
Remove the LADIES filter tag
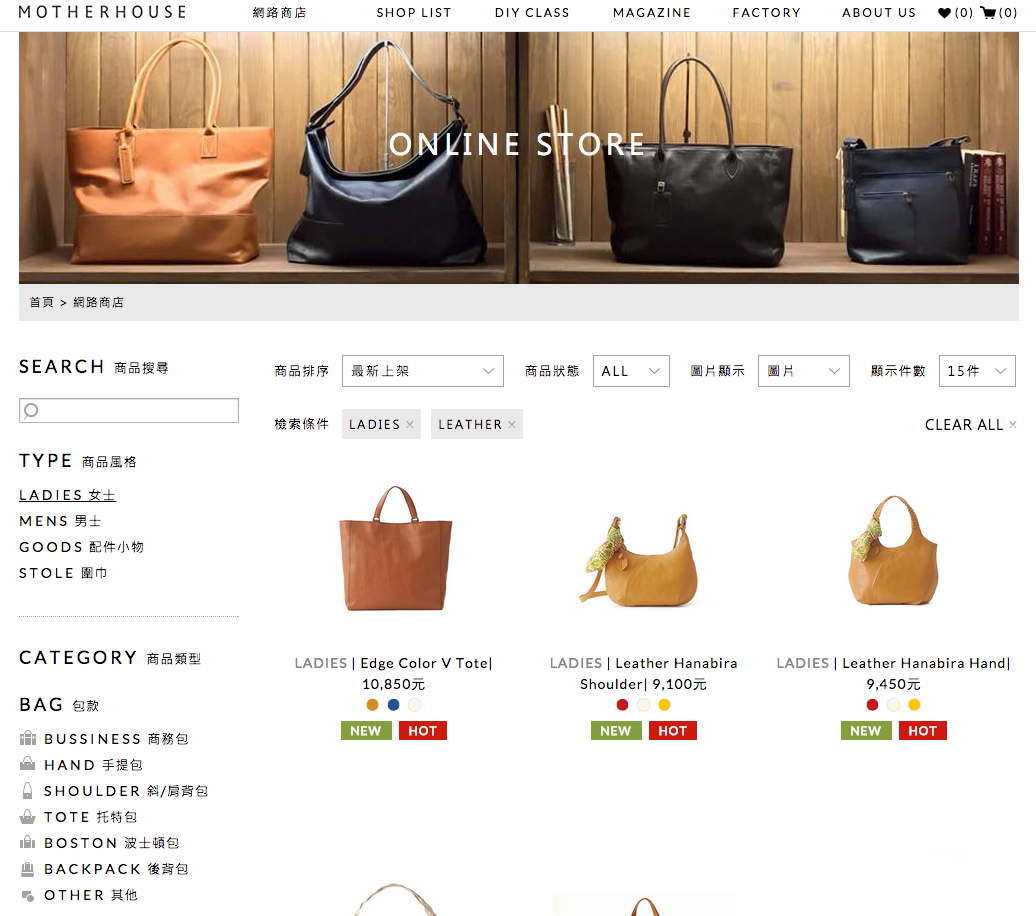coord(410,424)
